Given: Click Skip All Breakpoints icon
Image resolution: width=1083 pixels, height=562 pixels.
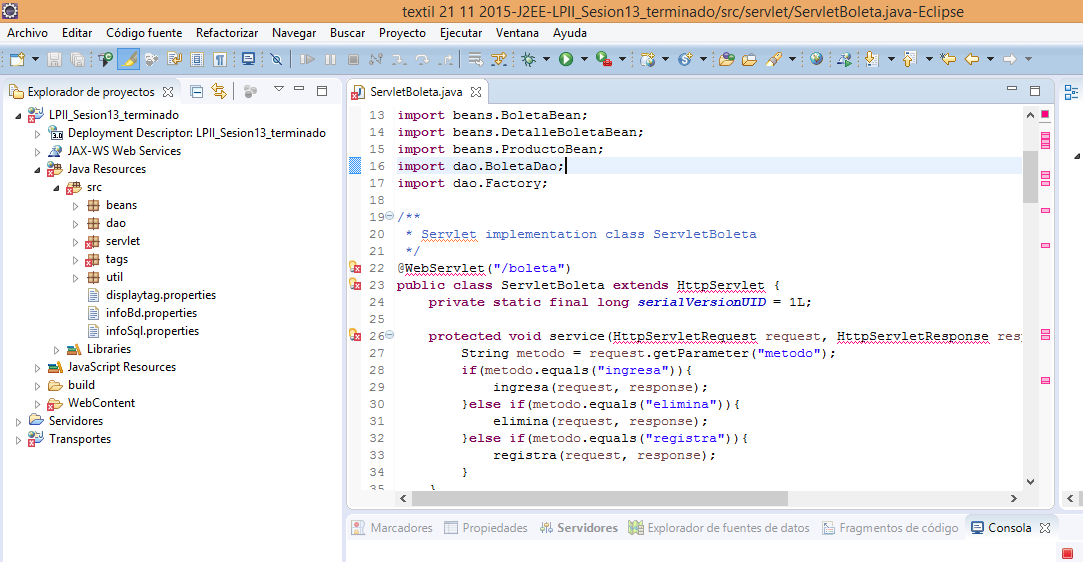Looking at the screenshot, I should [277, 60].
